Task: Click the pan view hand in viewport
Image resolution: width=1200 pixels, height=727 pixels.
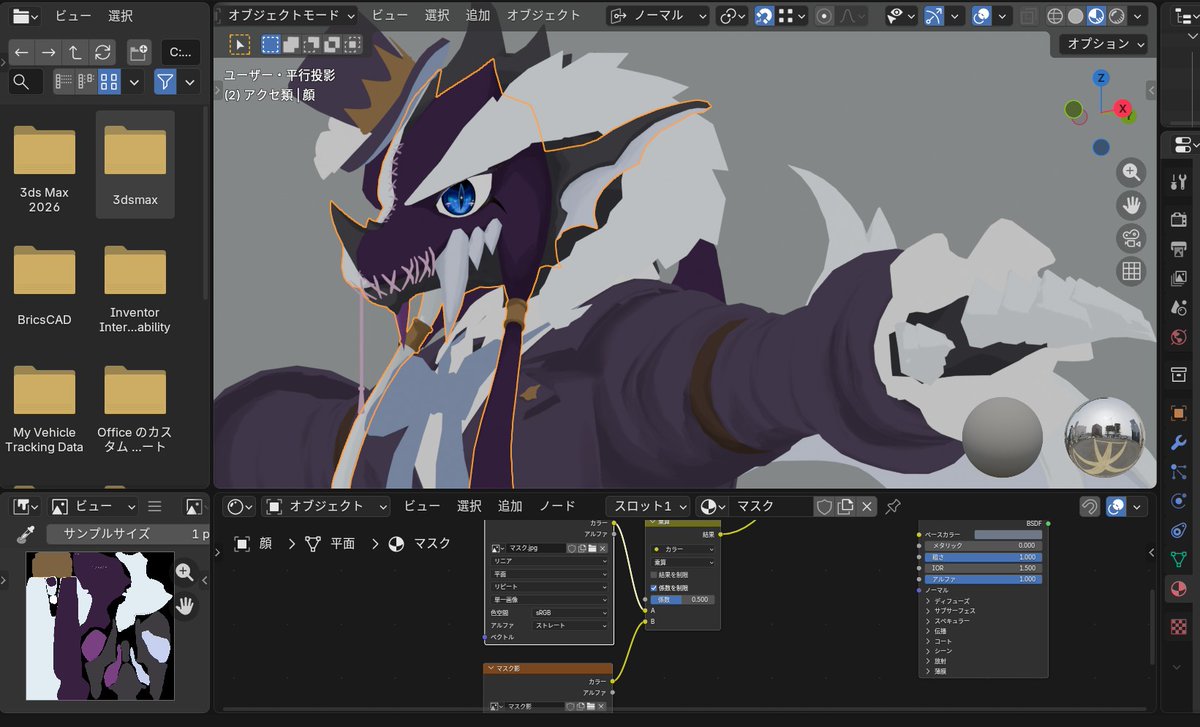Action: [x=1131, y=205]
